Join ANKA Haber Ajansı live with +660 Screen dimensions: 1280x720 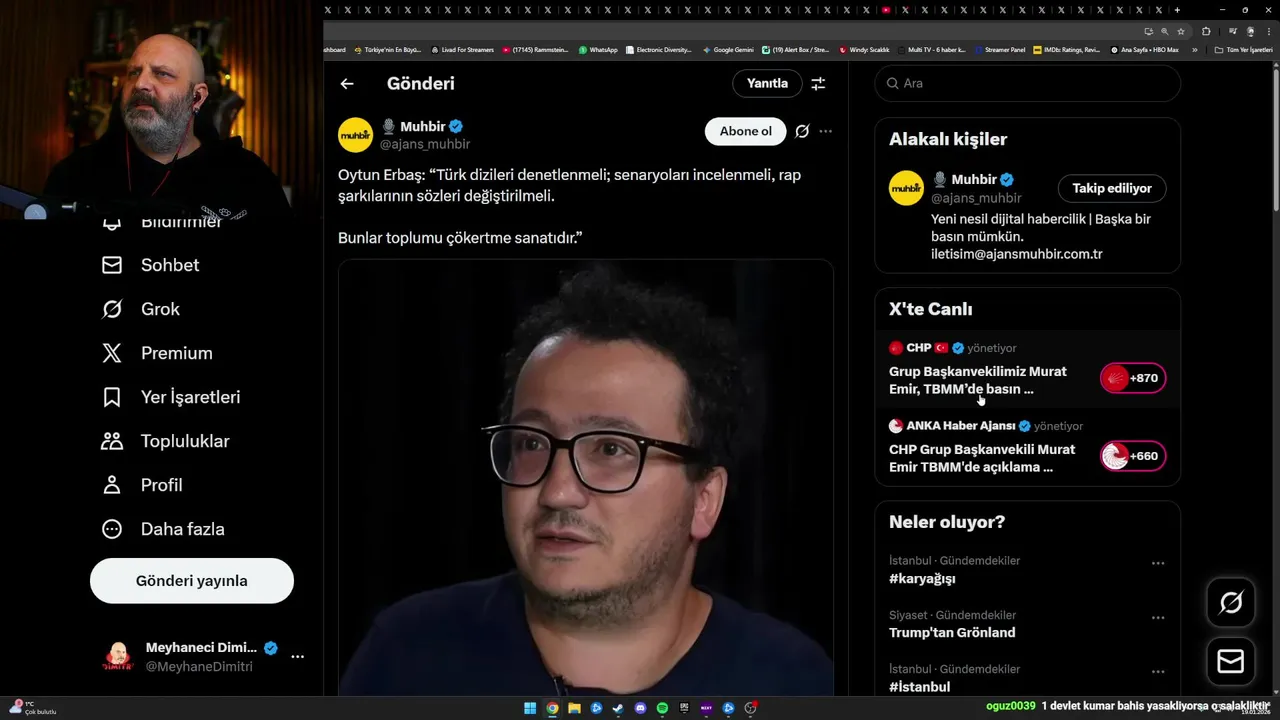point(1133,456)
